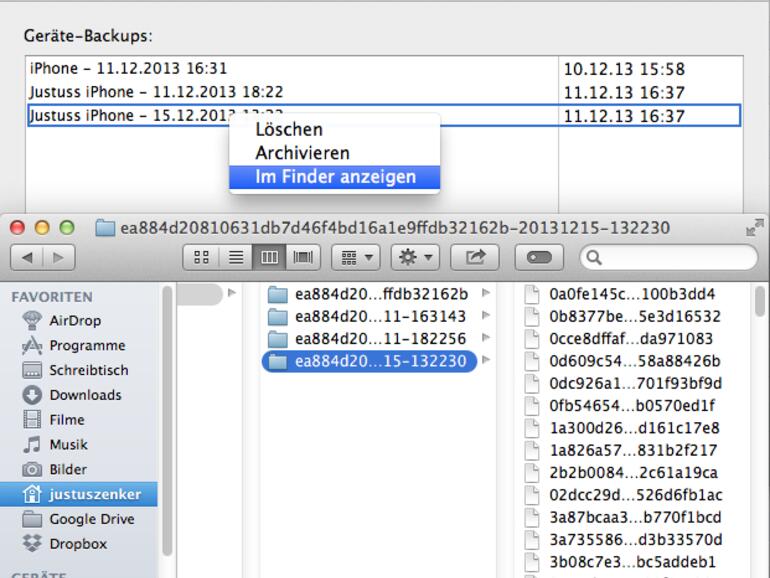Screen dimensions: 770x578
Task: Expand arrow next to ea884d20...11-182256 folder
Action: point(486,337)
